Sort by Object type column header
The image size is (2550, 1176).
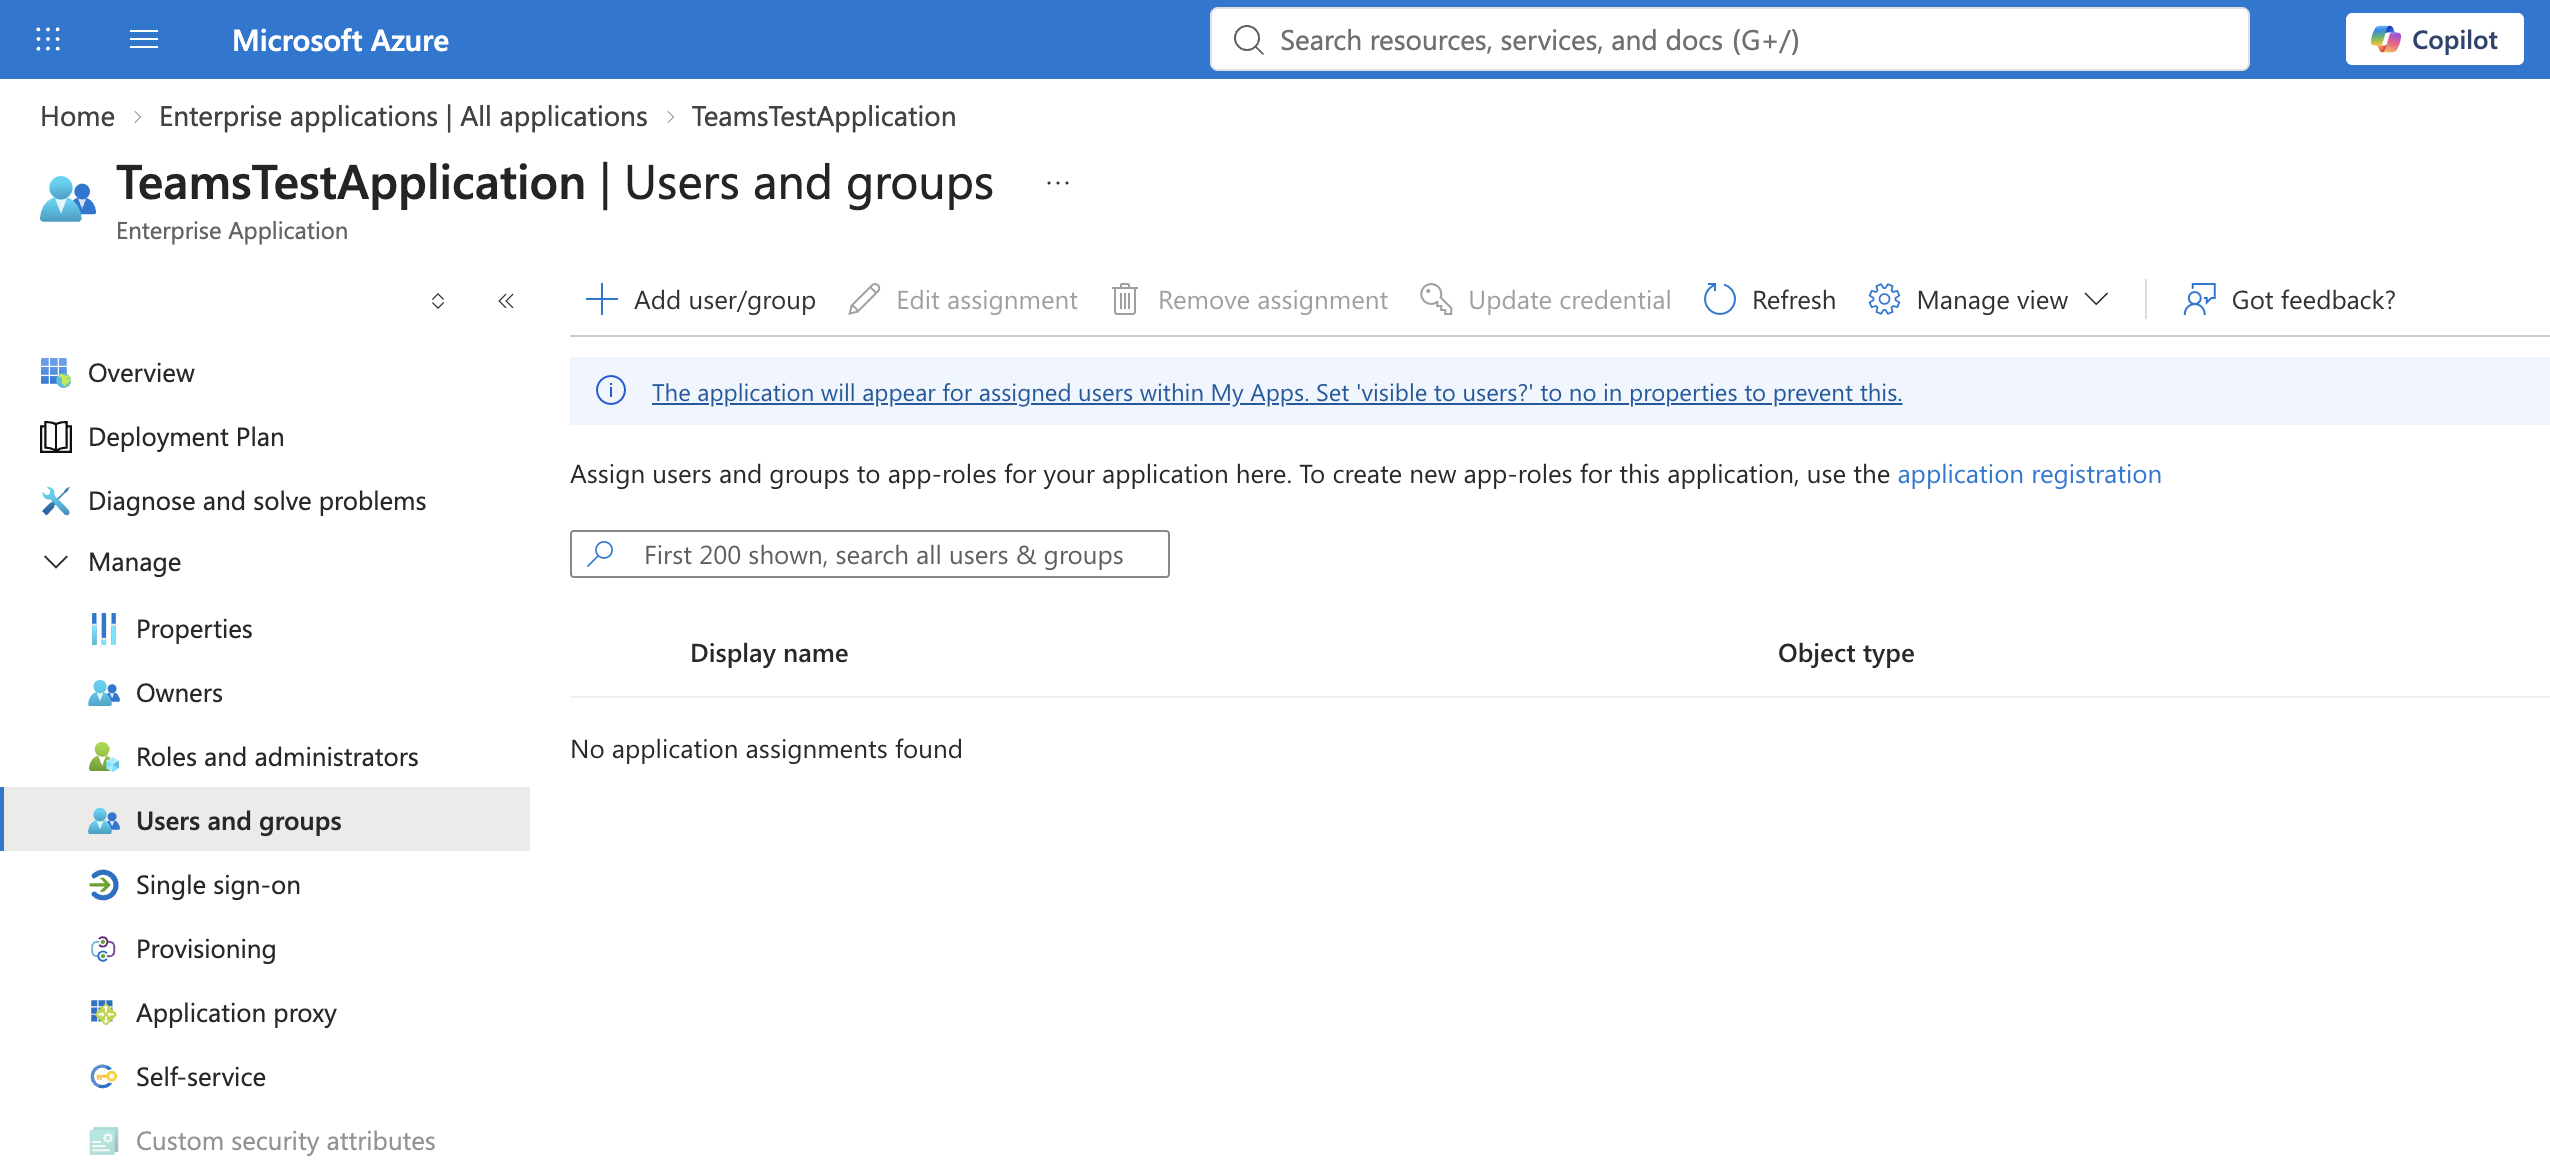[x=1846, y=653]
